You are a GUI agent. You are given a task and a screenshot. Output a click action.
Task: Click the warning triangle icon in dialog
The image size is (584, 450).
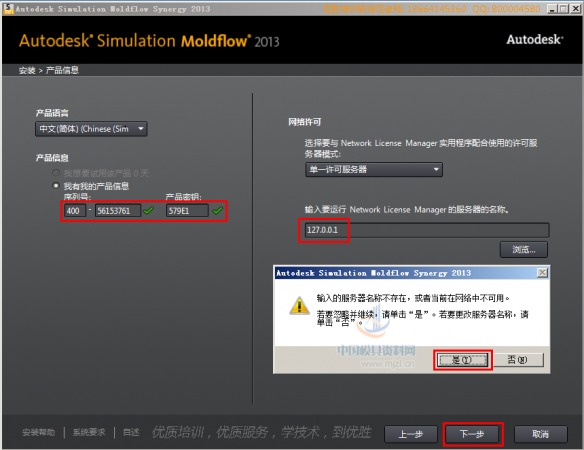pos(299,305)
